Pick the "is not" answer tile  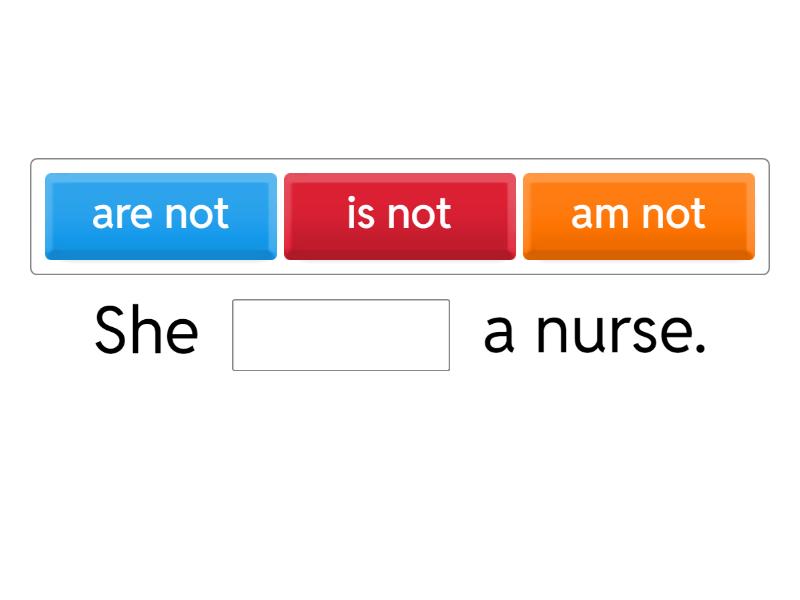pos(399,216)
